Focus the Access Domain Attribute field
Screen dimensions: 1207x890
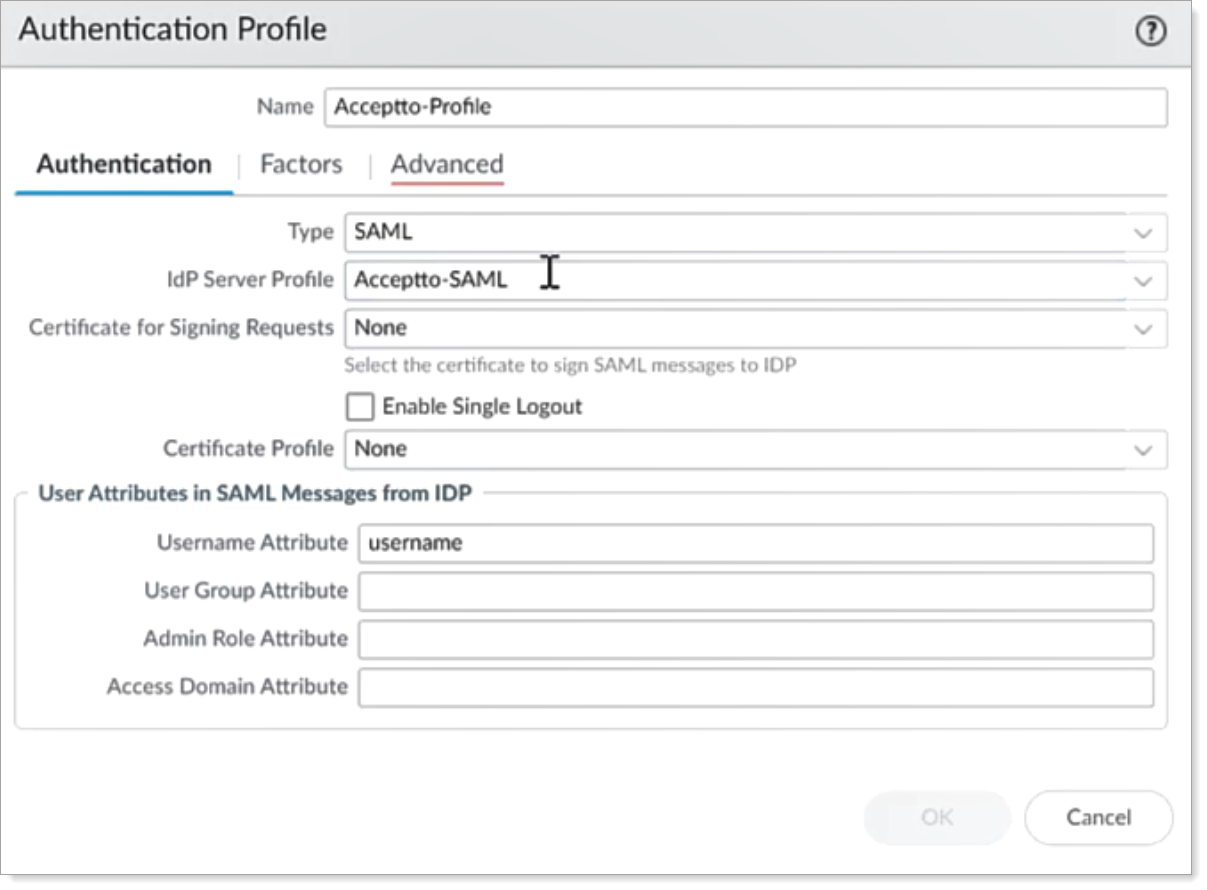(755, 687)
